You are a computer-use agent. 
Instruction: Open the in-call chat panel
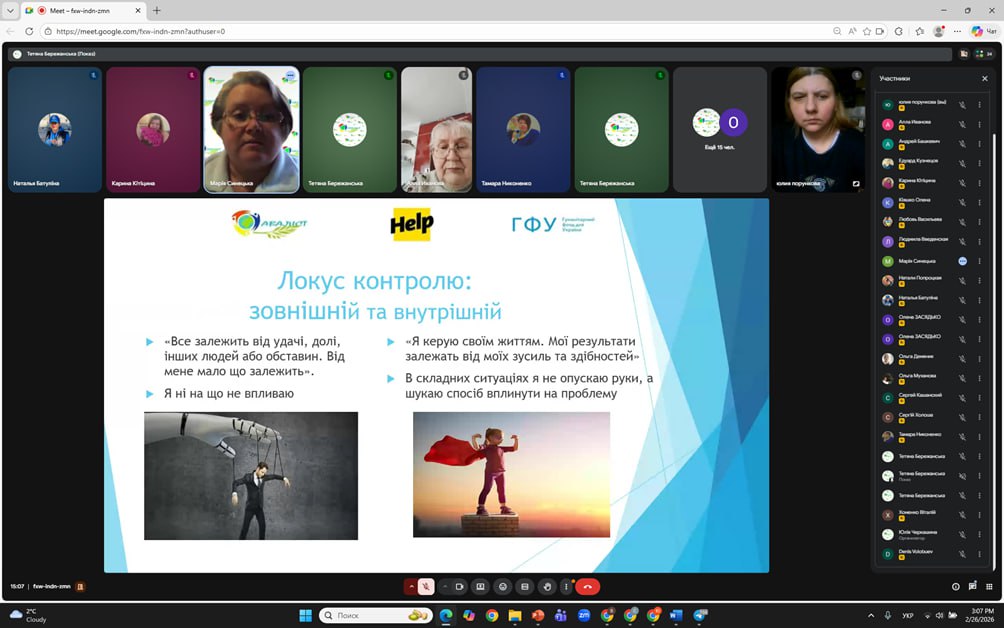pyautogui.click(x=973, y=587)
